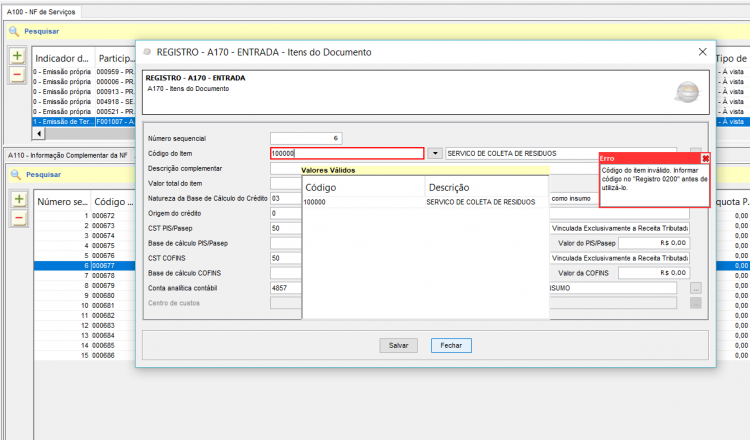Select row 8 code 000679
This screenshot has width=750, height=440.
[85, 286]
